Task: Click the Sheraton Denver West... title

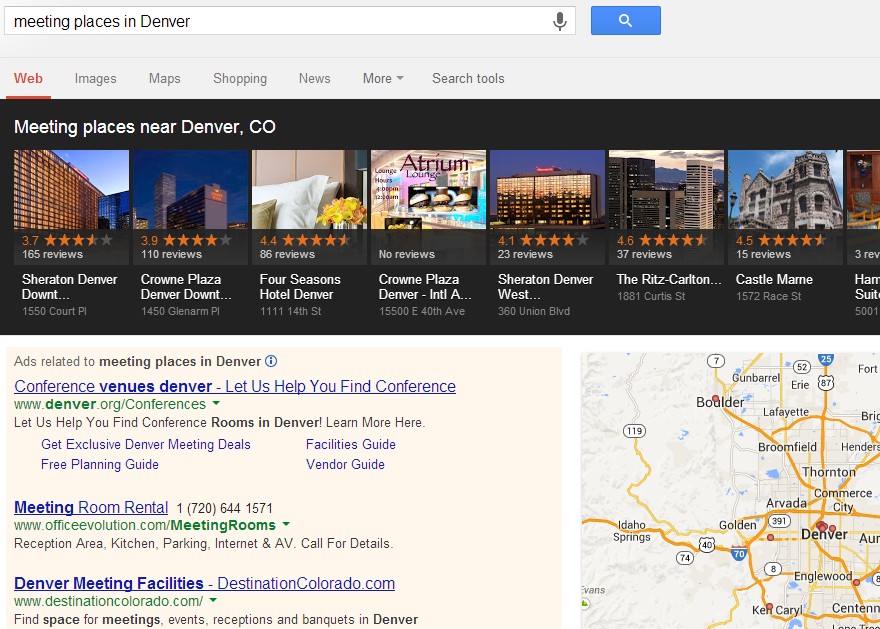Action: tap(545, 287)
